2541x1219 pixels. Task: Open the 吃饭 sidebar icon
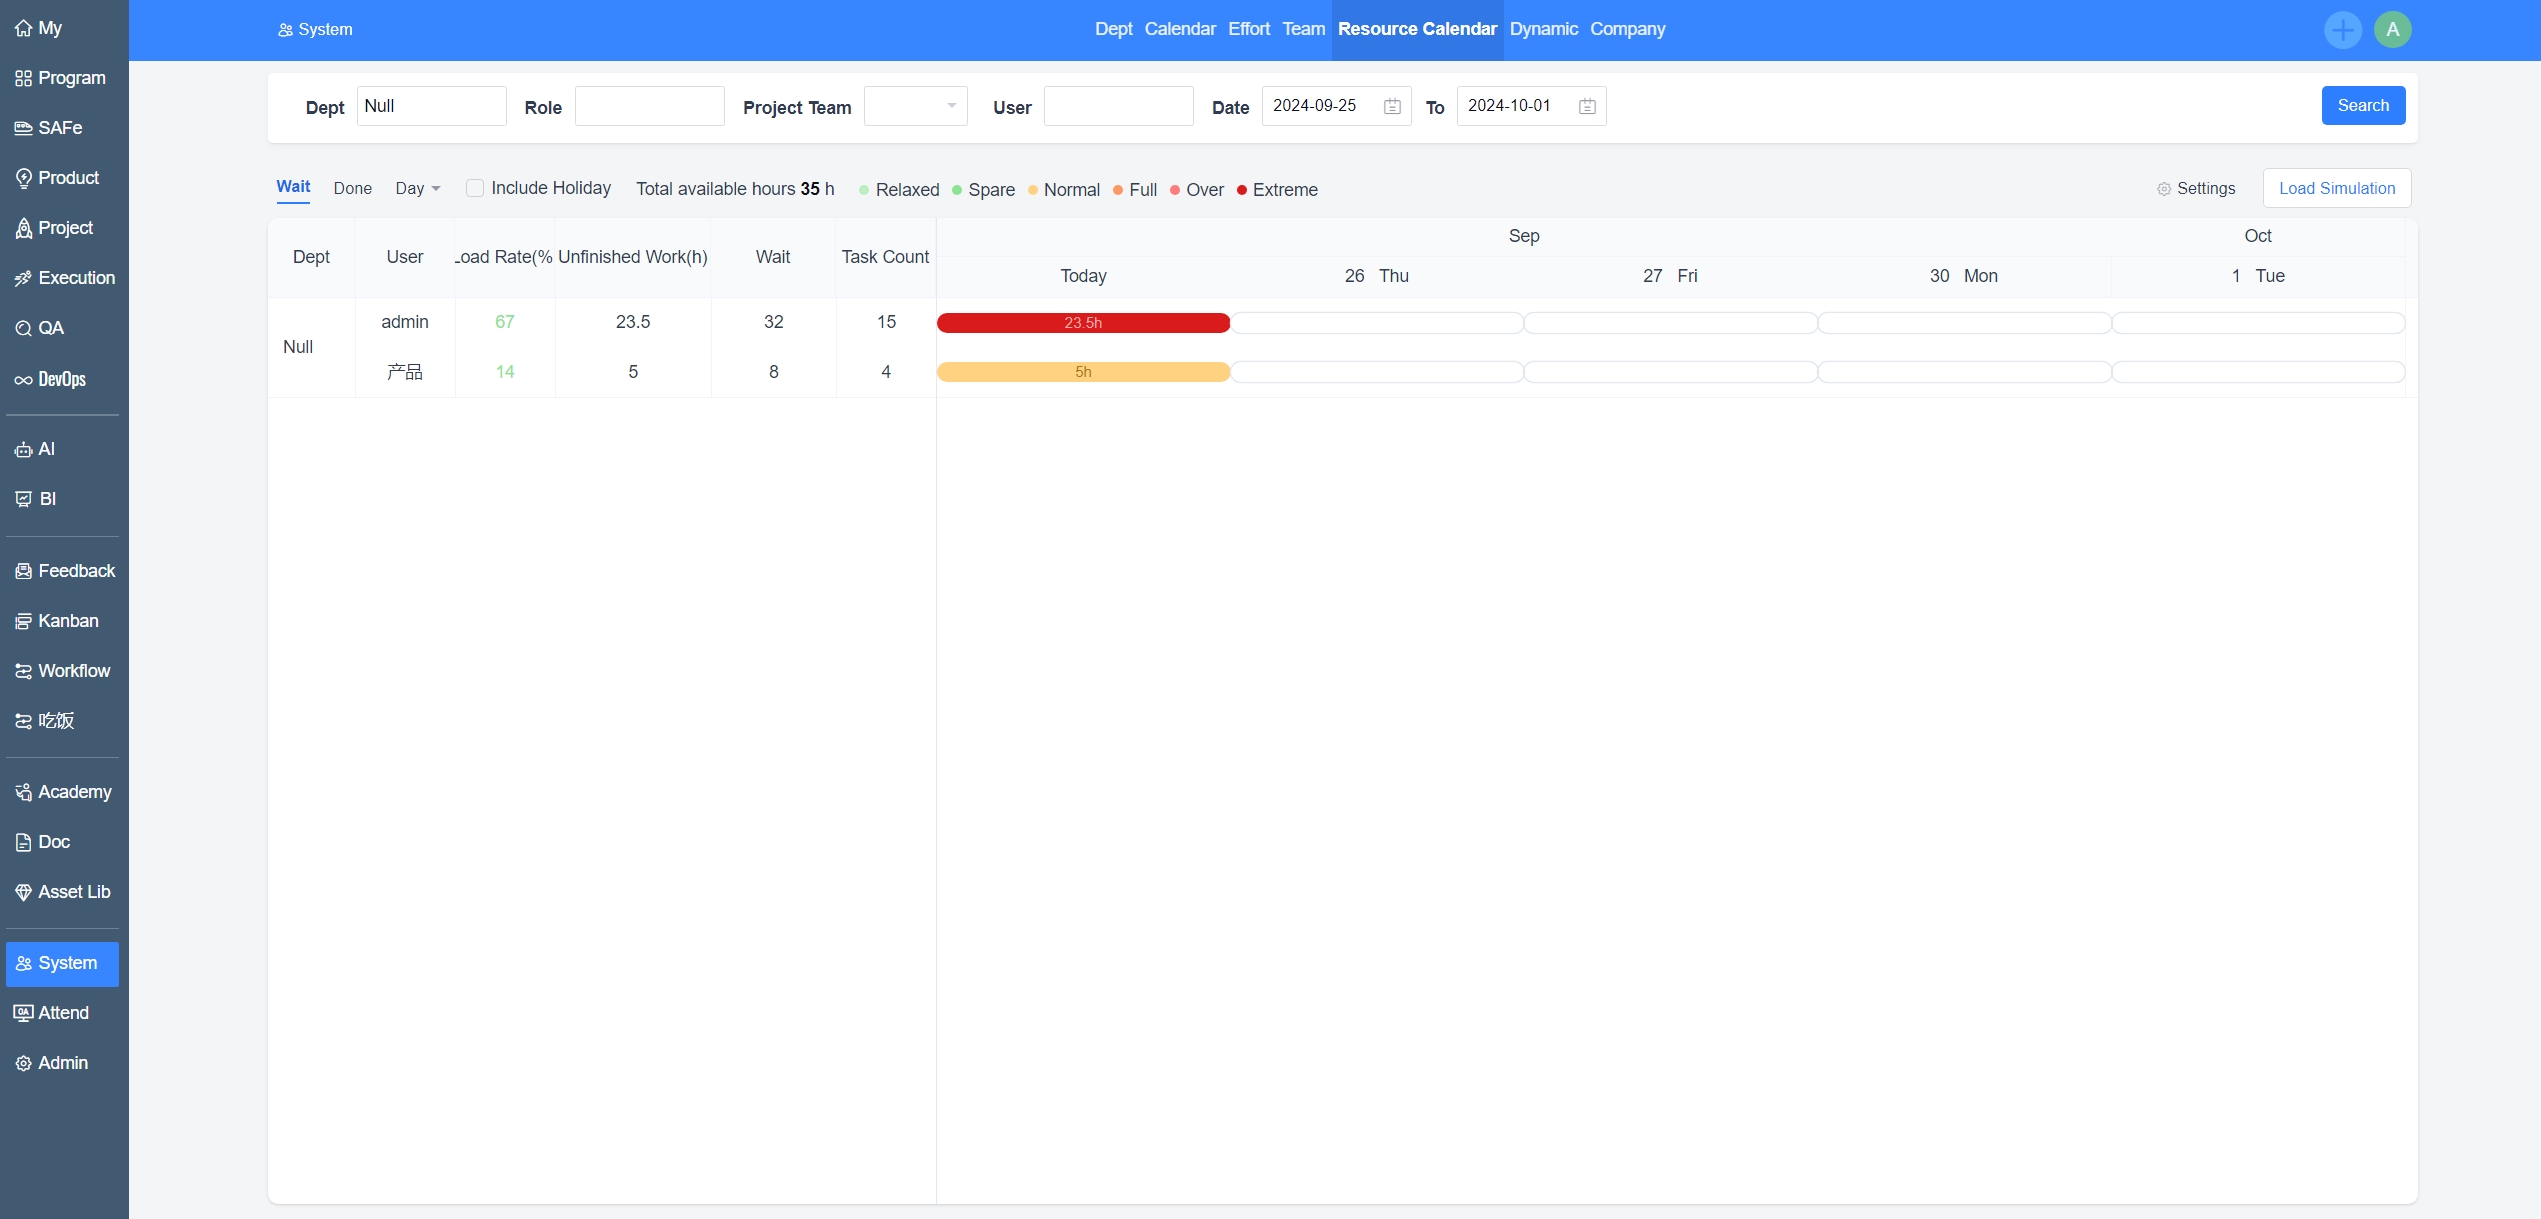point(23,721)
